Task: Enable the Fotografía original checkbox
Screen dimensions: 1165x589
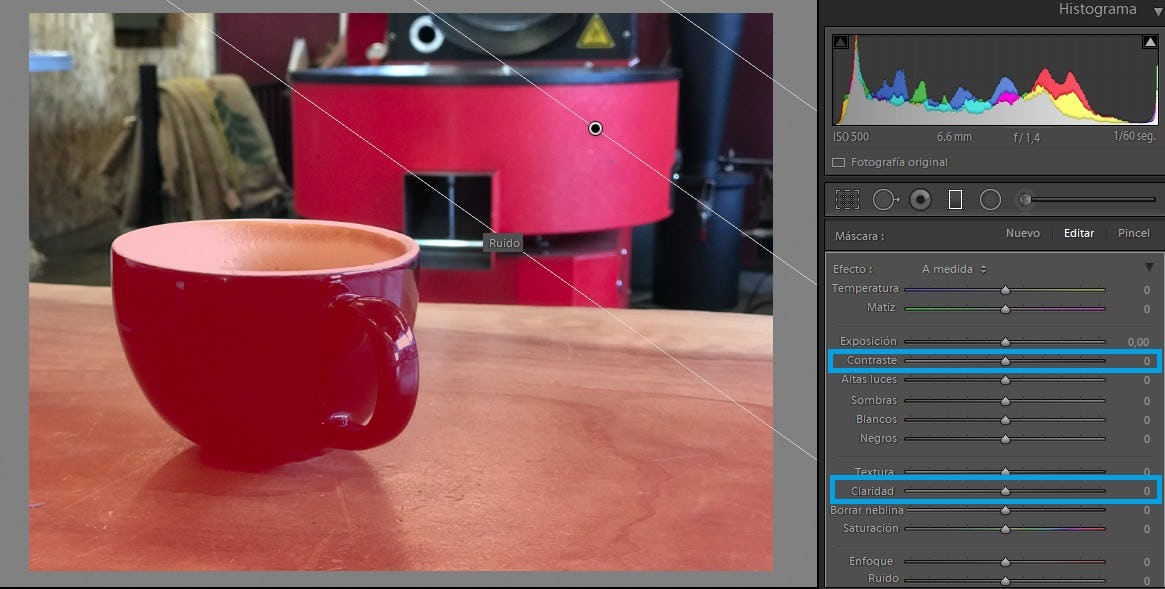Action: pyautogui.click(x=839, y=162)
